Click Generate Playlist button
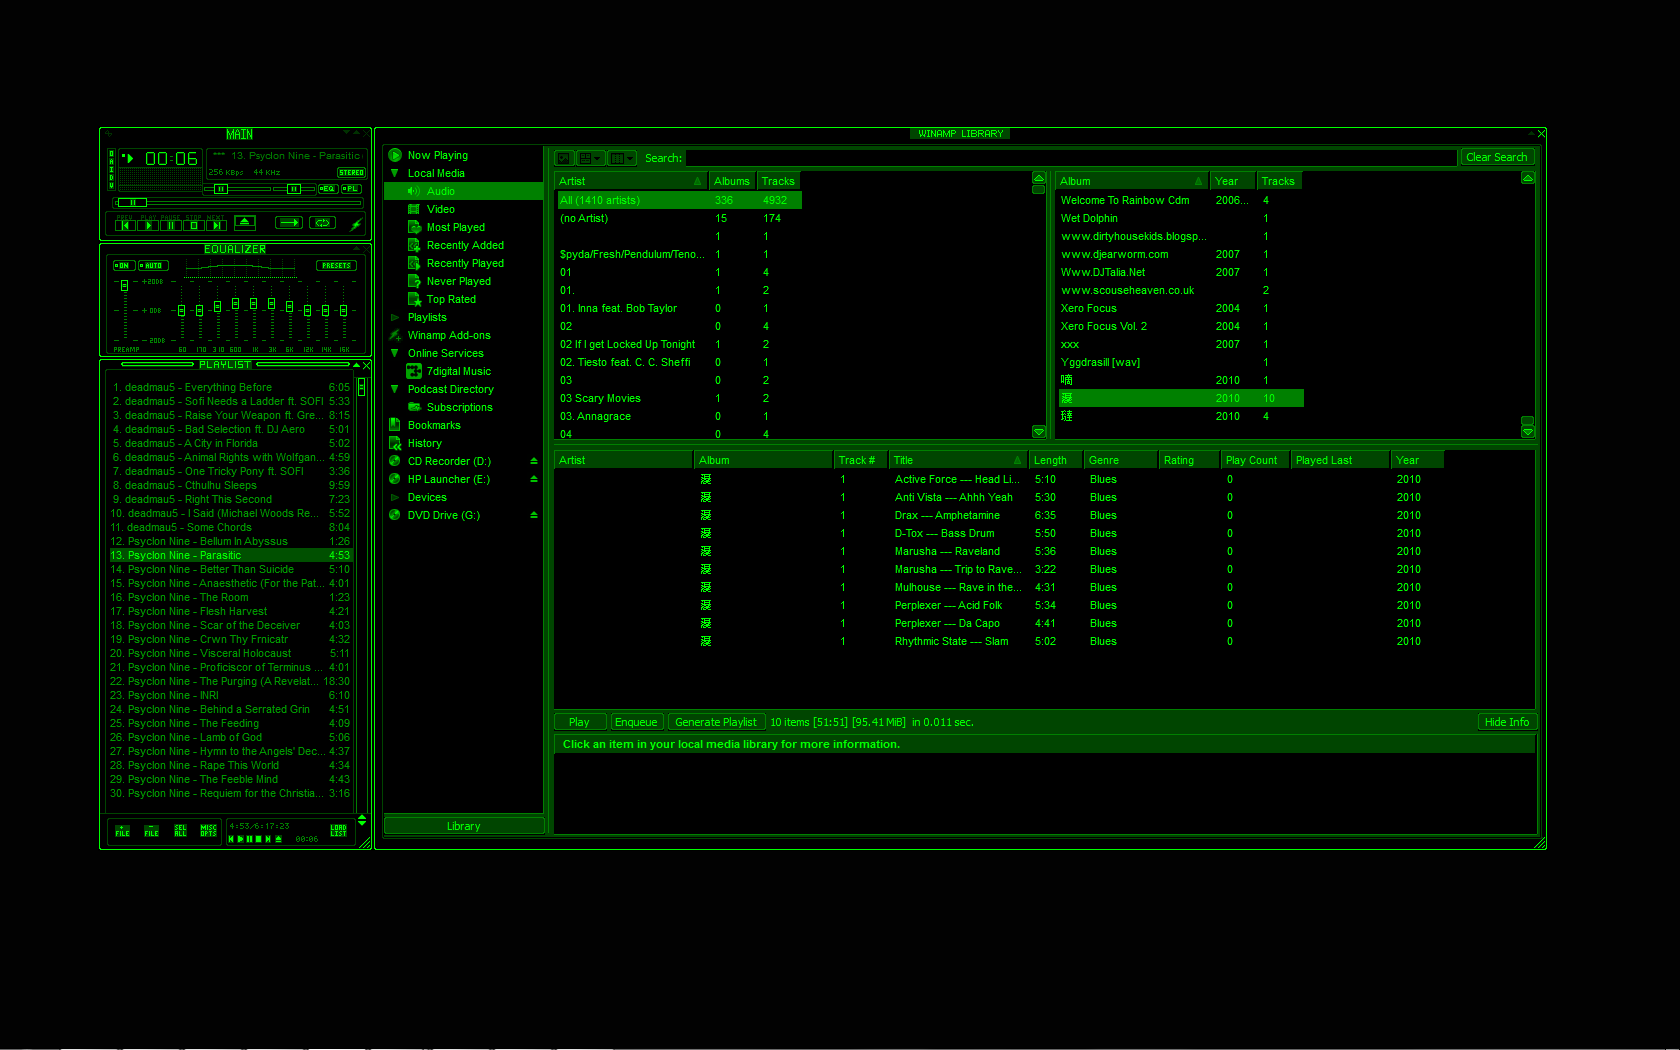 716,722
